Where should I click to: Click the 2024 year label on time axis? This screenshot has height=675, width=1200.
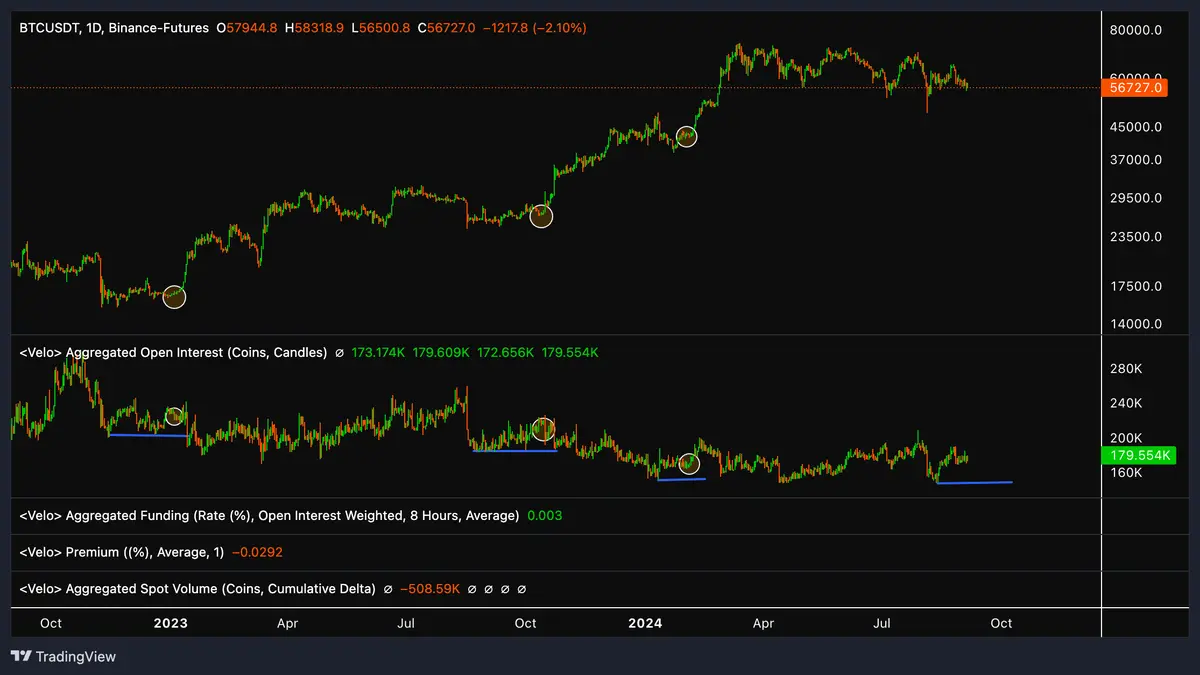[645, 623]
